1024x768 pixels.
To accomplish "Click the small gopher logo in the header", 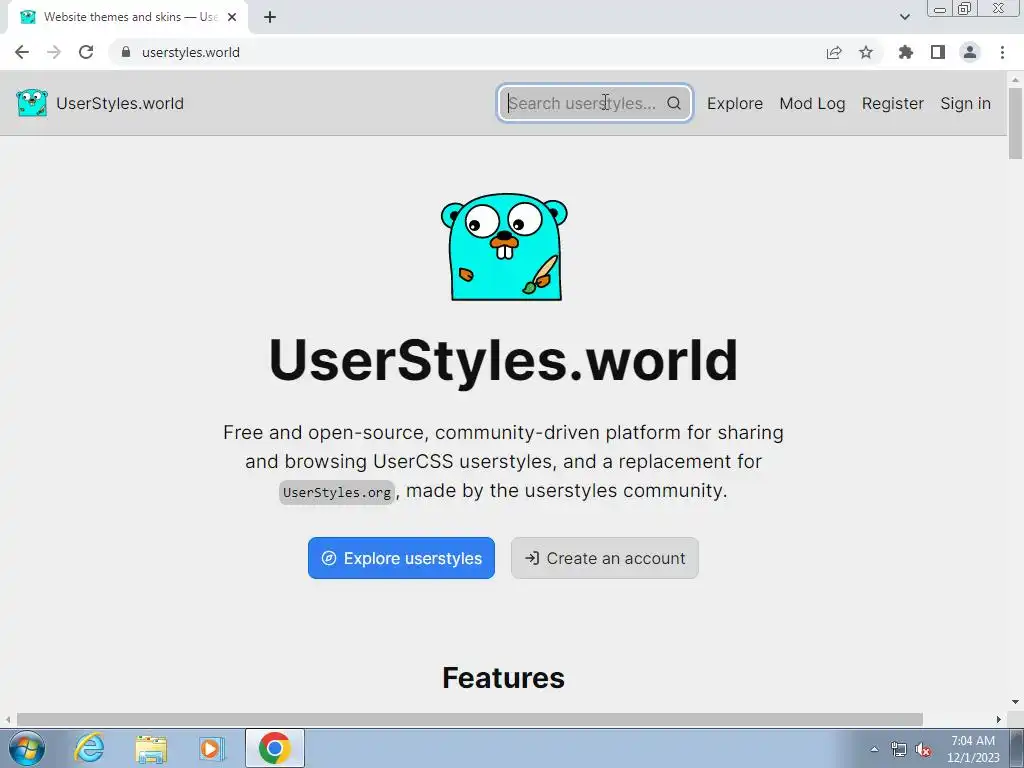I will [x=32, y=103].
